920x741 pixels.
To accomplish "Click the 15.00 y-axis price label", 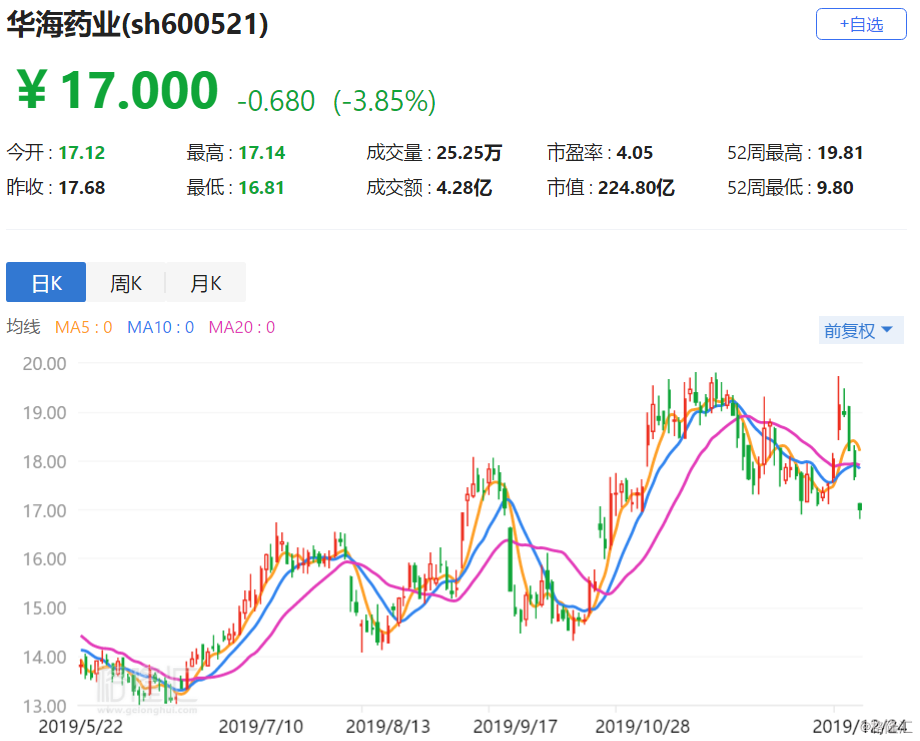I will (x=45, y=608).
